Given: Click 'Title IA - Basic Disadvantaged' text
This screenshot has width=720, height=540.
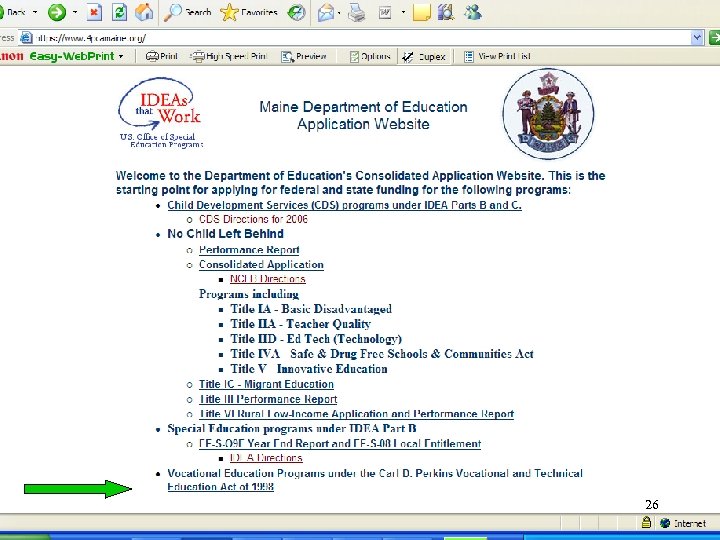Looking at the screenshot, I should [311, 309].
